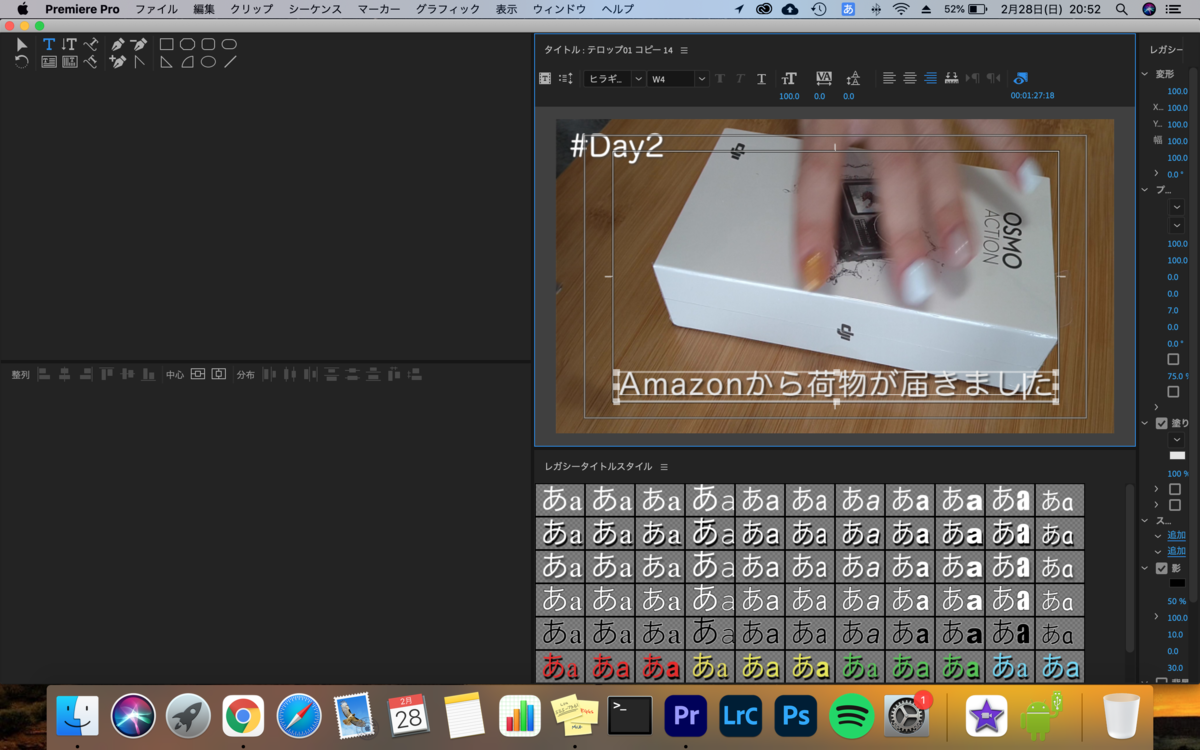
Task: Open Spotlight search in menu bar
Action: pos(1122,9)
